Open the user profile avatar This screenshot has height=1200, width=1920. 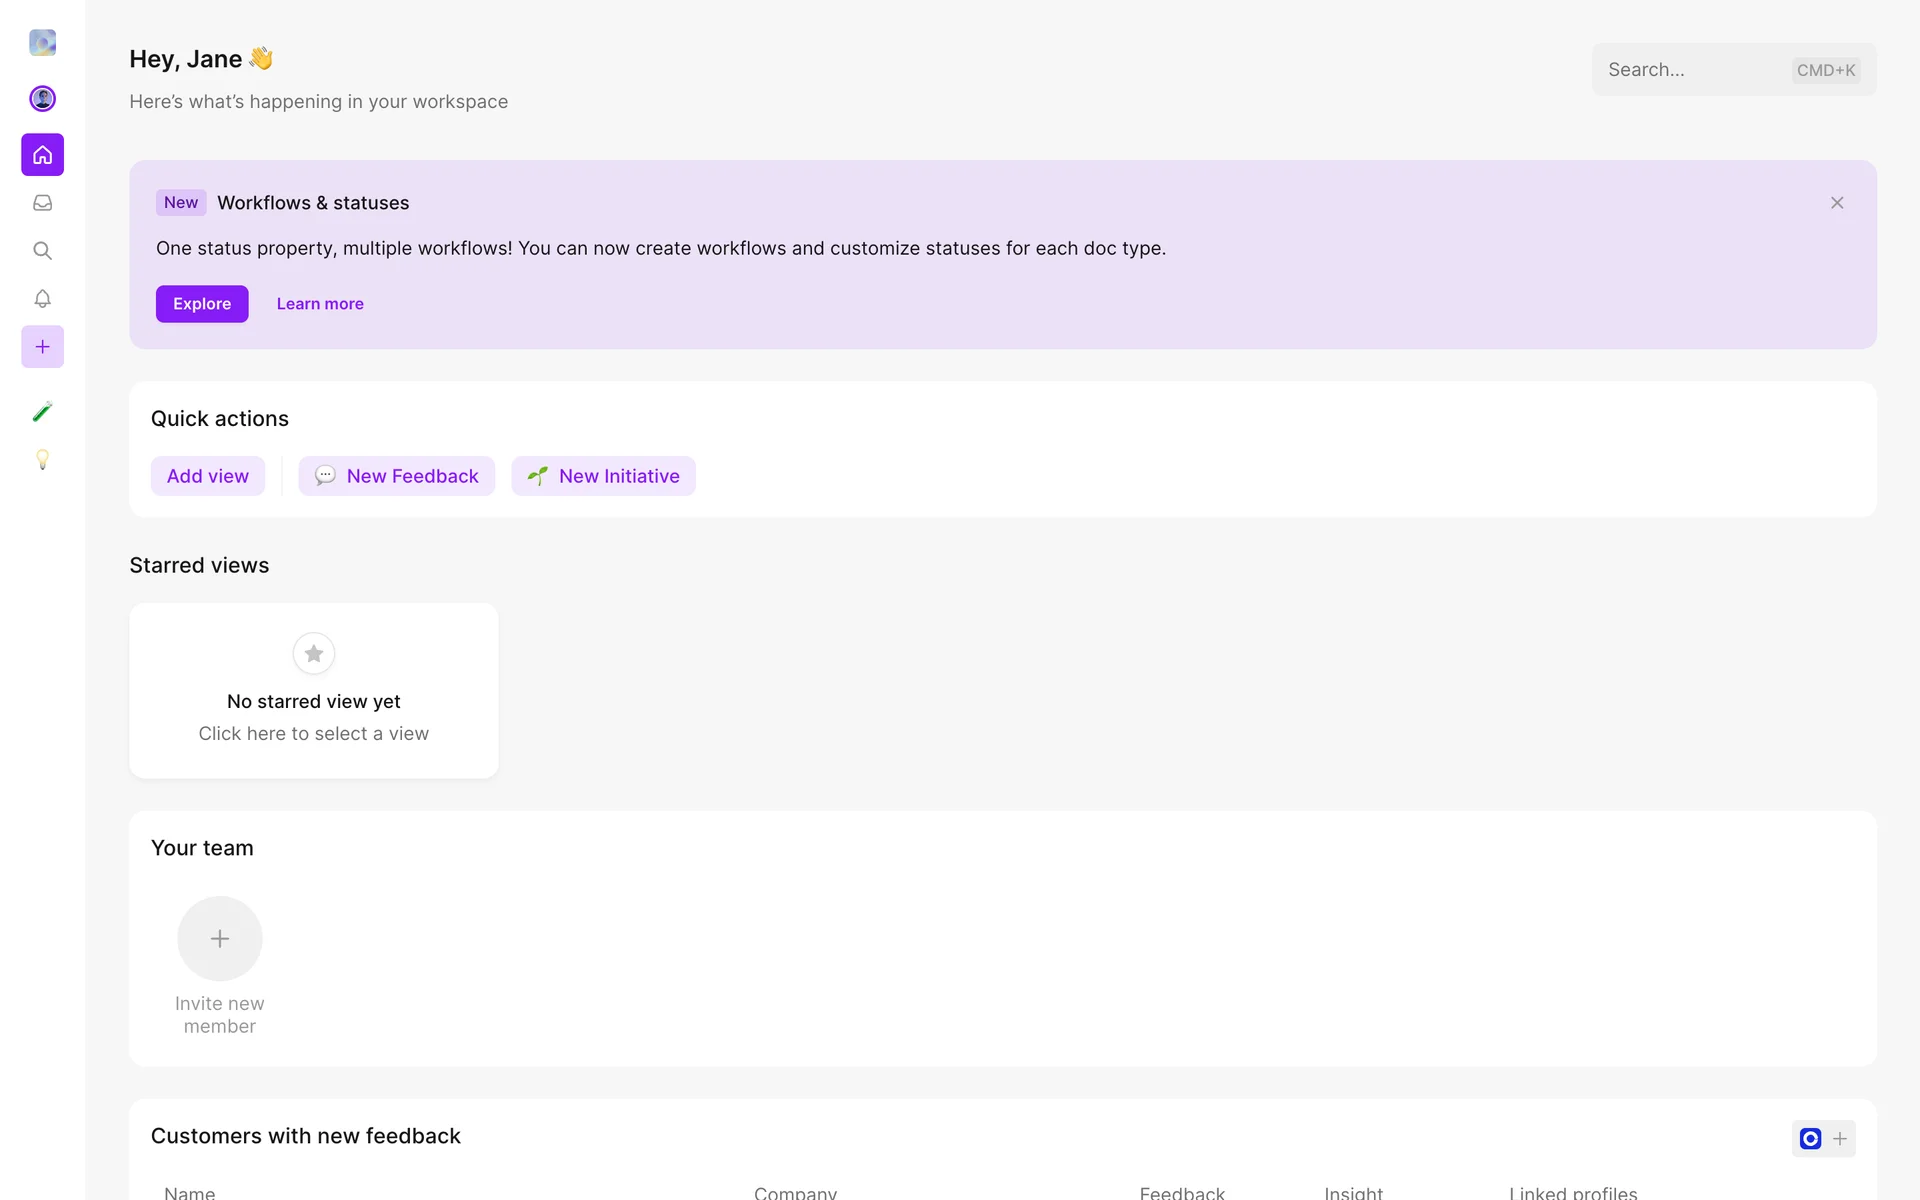coord(42,98)
